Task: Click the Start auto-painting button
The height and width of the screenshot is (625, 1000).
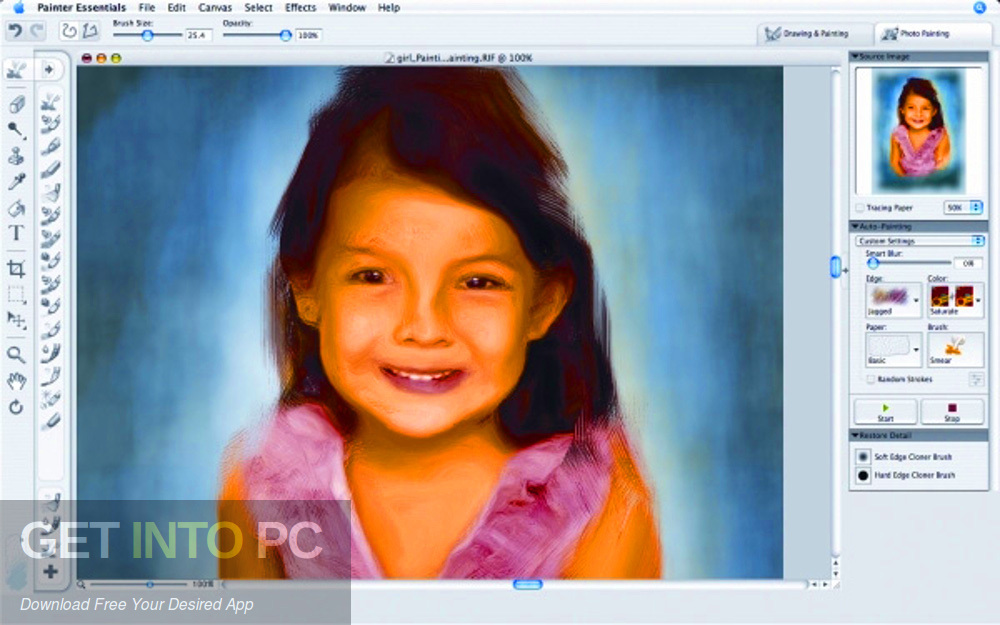Action: 885,412
